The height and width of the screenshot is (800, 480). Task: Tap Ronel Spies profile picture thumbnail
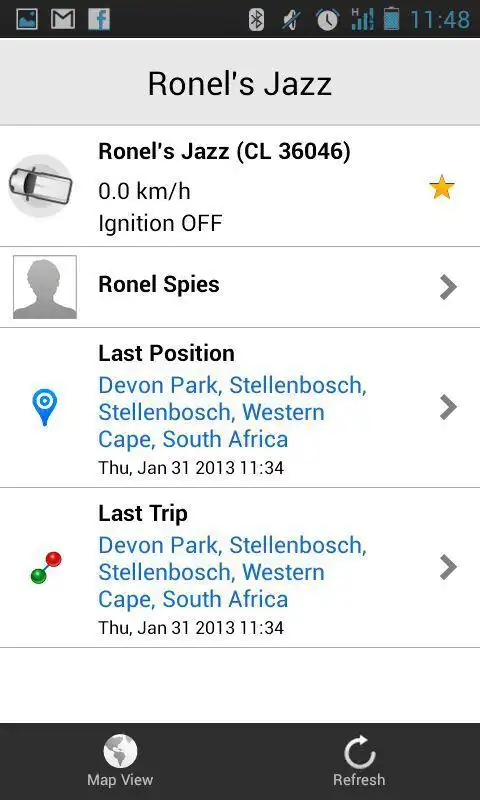[x=45, y=287]
